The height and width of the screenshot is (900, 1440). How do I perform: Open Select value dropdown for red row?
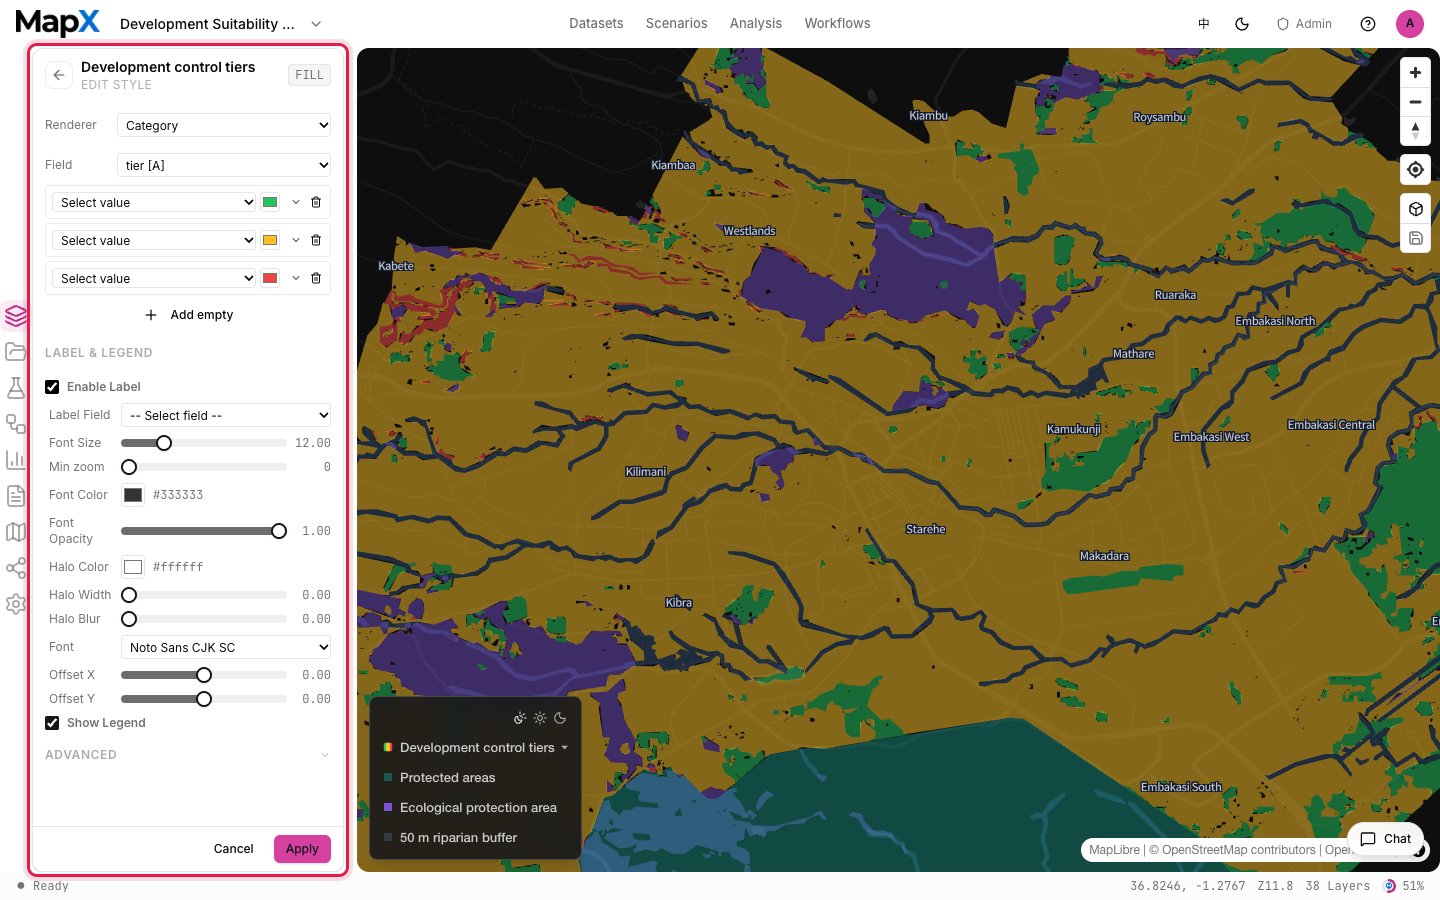pos(154,278)
